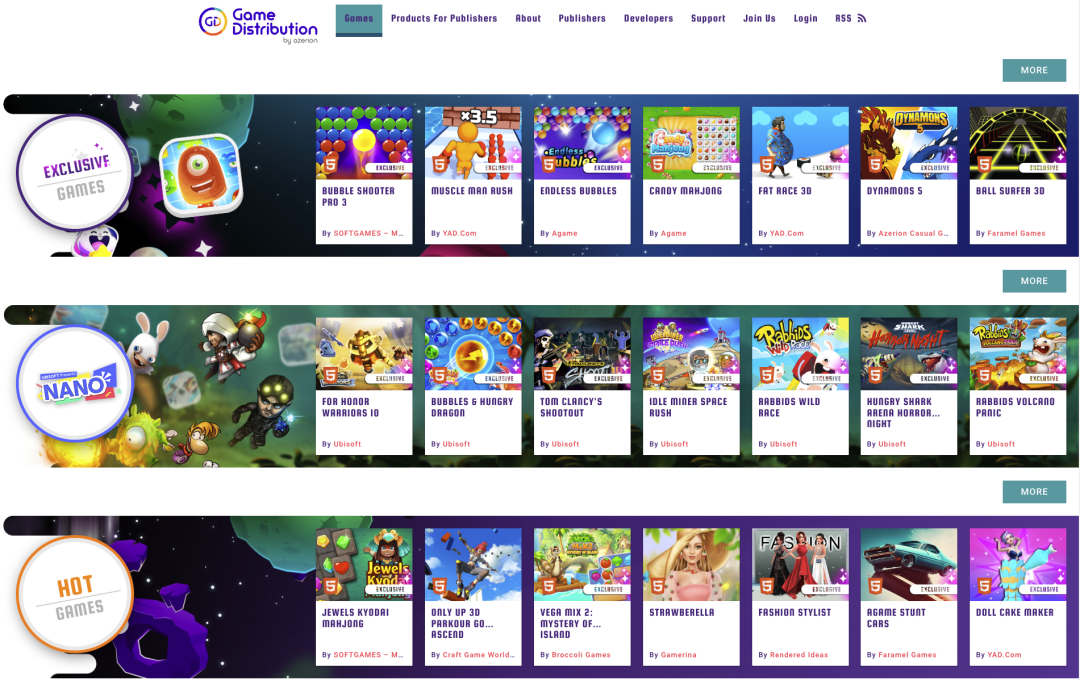Click the Dynamons 5 title text
The image size is (1080, 680).
click(x=894, y=191)
